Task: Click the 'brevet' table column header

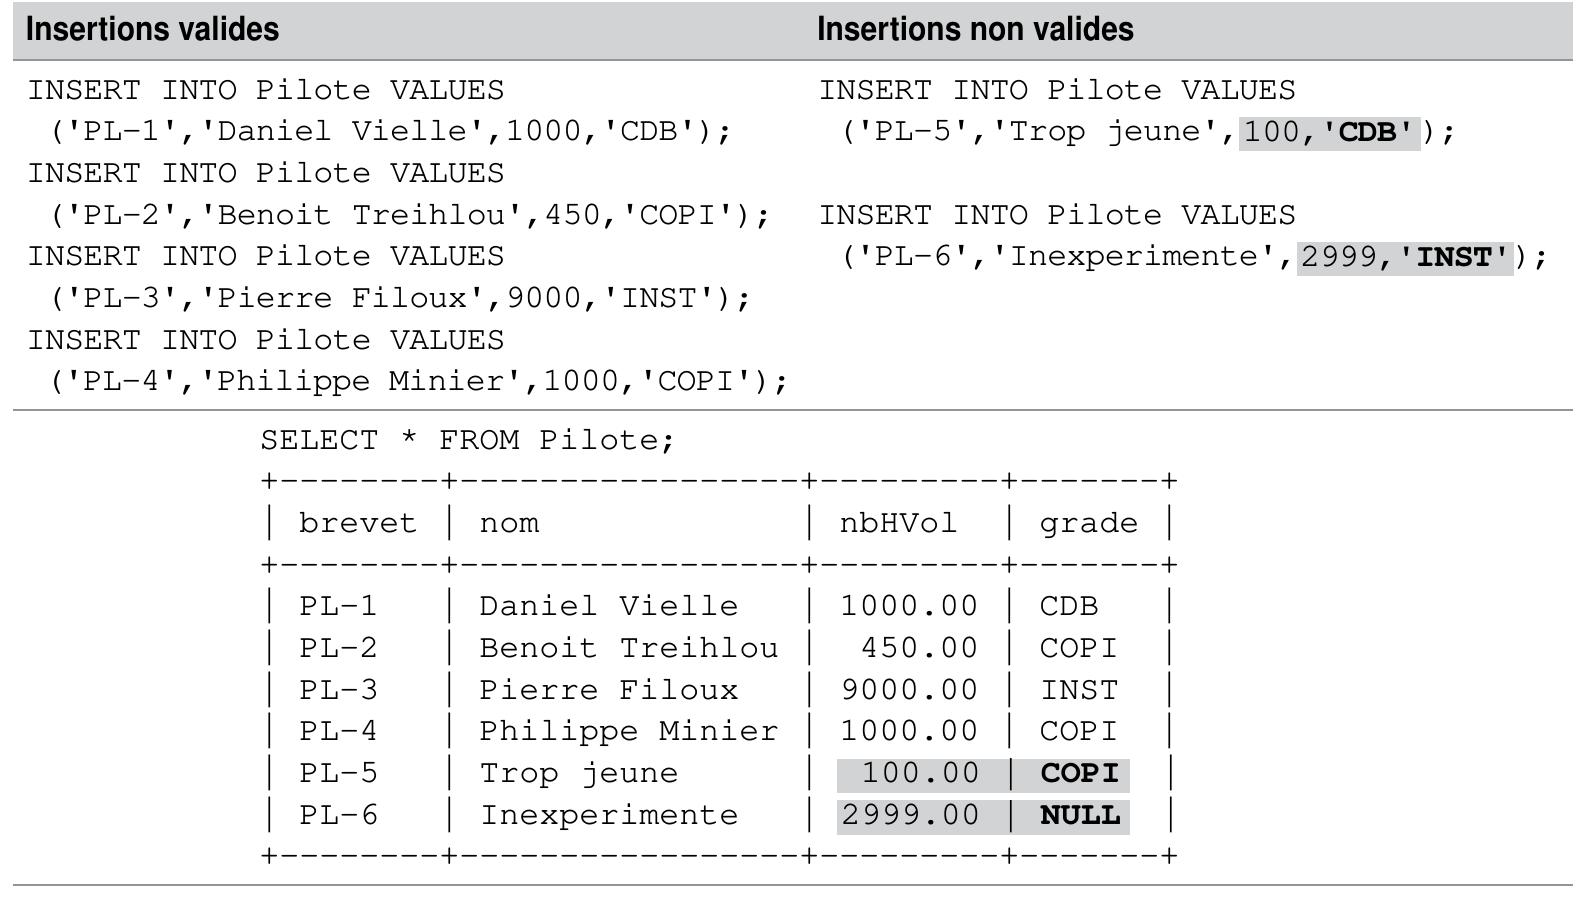Action: pos(357,523)
